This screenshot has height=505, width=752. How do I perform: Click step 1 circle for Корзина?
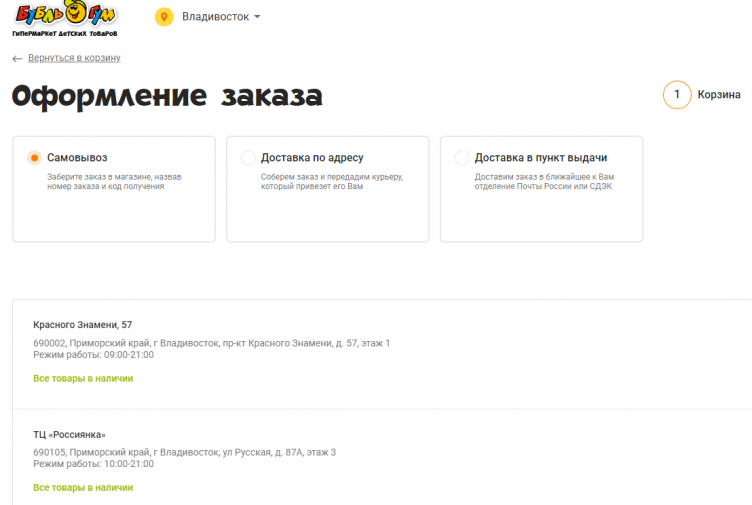(677, 94)
